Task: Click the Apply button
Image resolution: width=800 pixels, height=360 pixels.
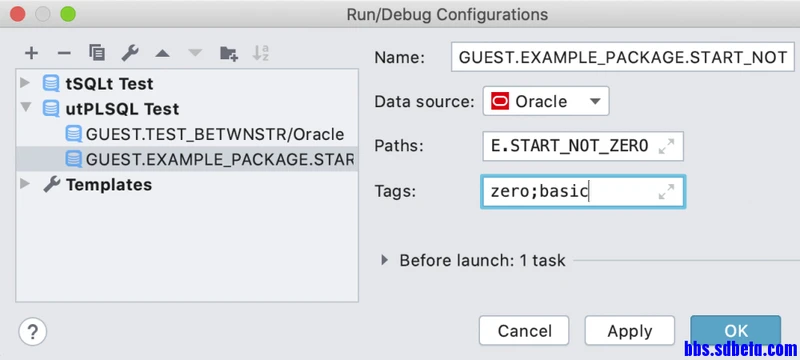Action: 630,331
